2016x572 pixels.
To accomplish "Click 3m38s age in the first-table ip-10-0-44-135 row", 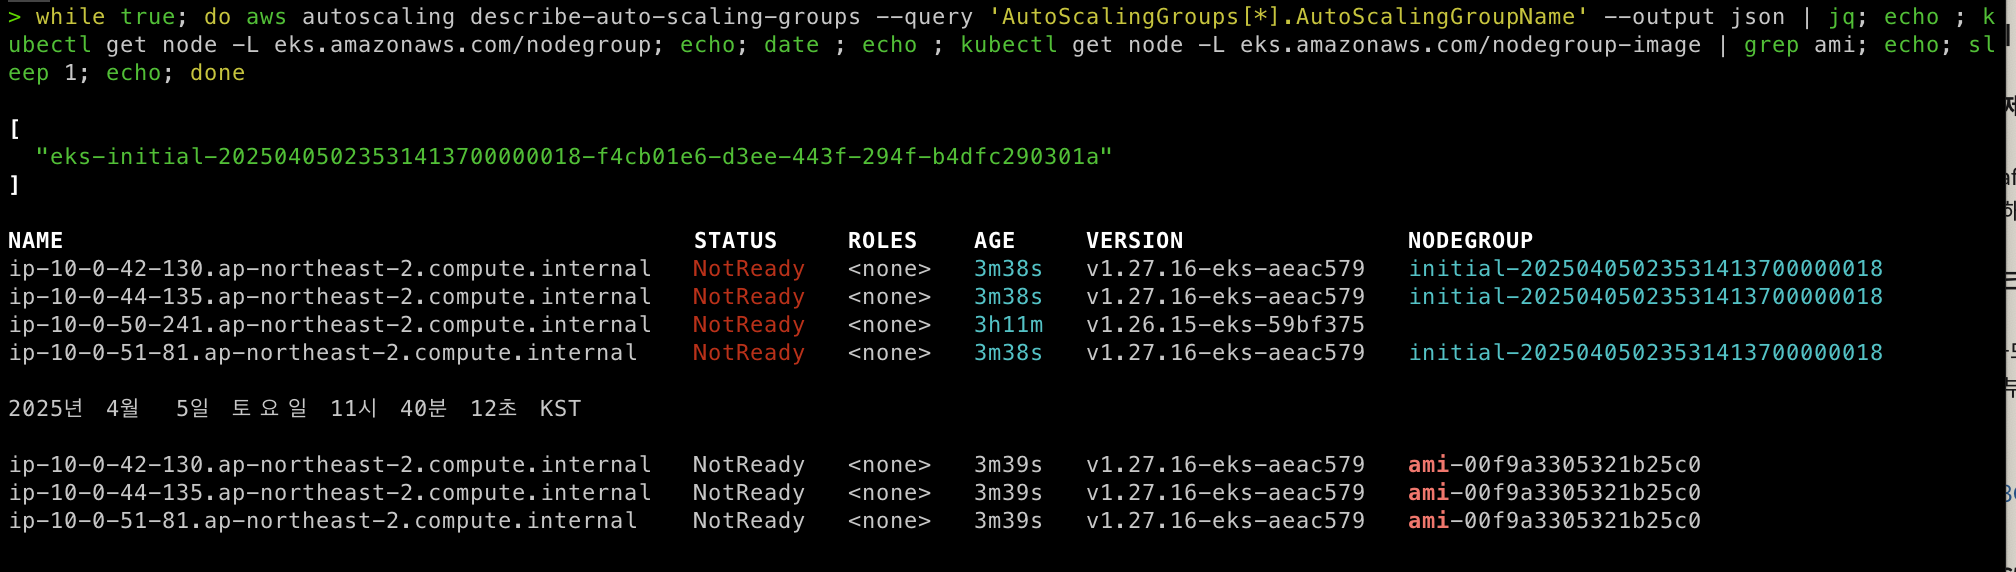I will 1008,297.
